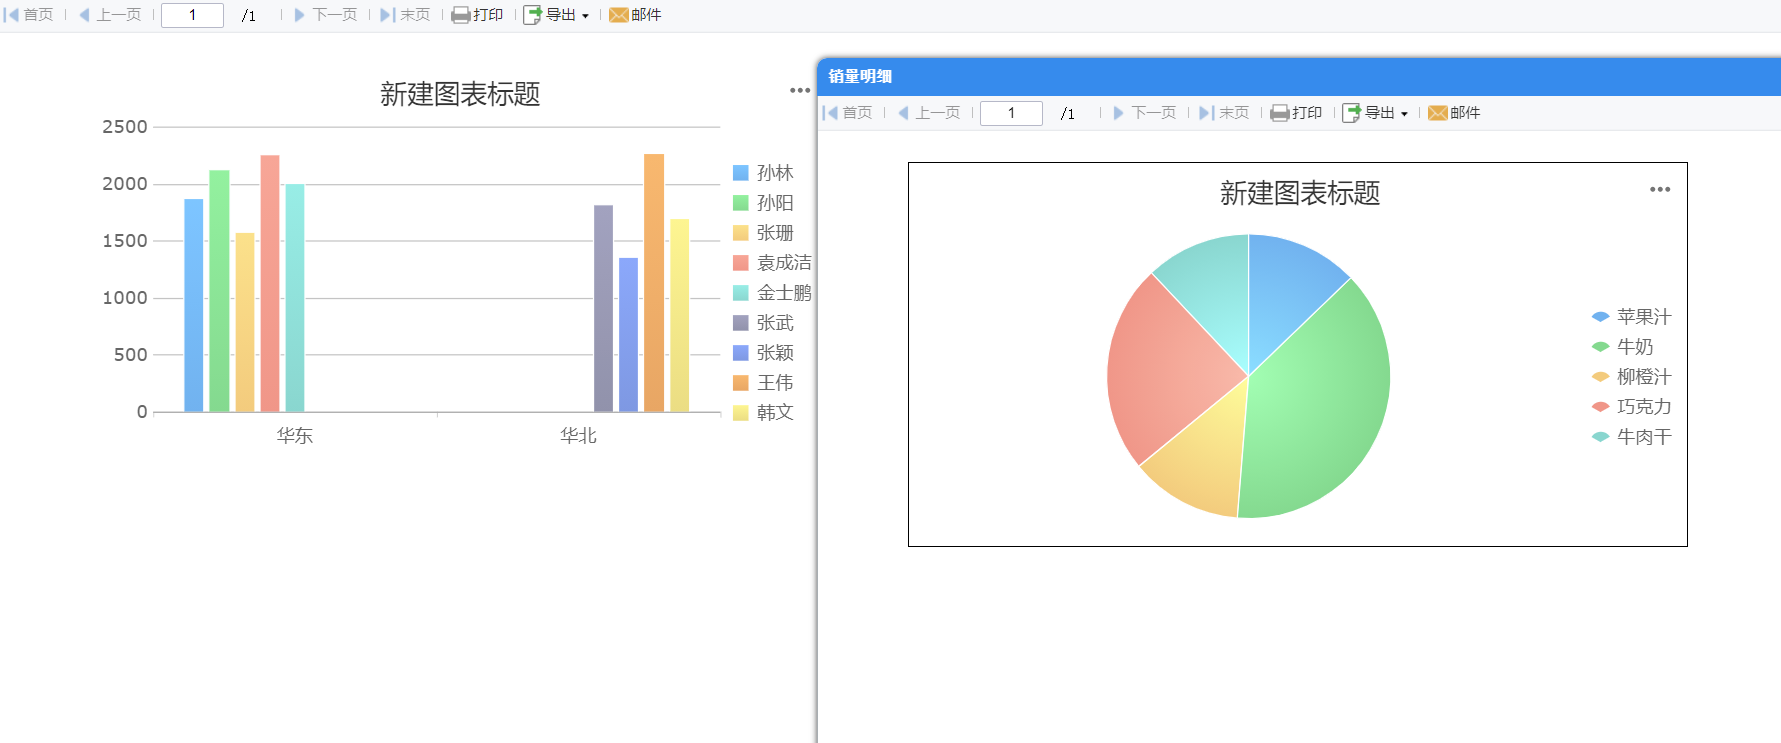Open export menu in main toolbar
The width and height of the screenshot is (1781, 743).
556,15
